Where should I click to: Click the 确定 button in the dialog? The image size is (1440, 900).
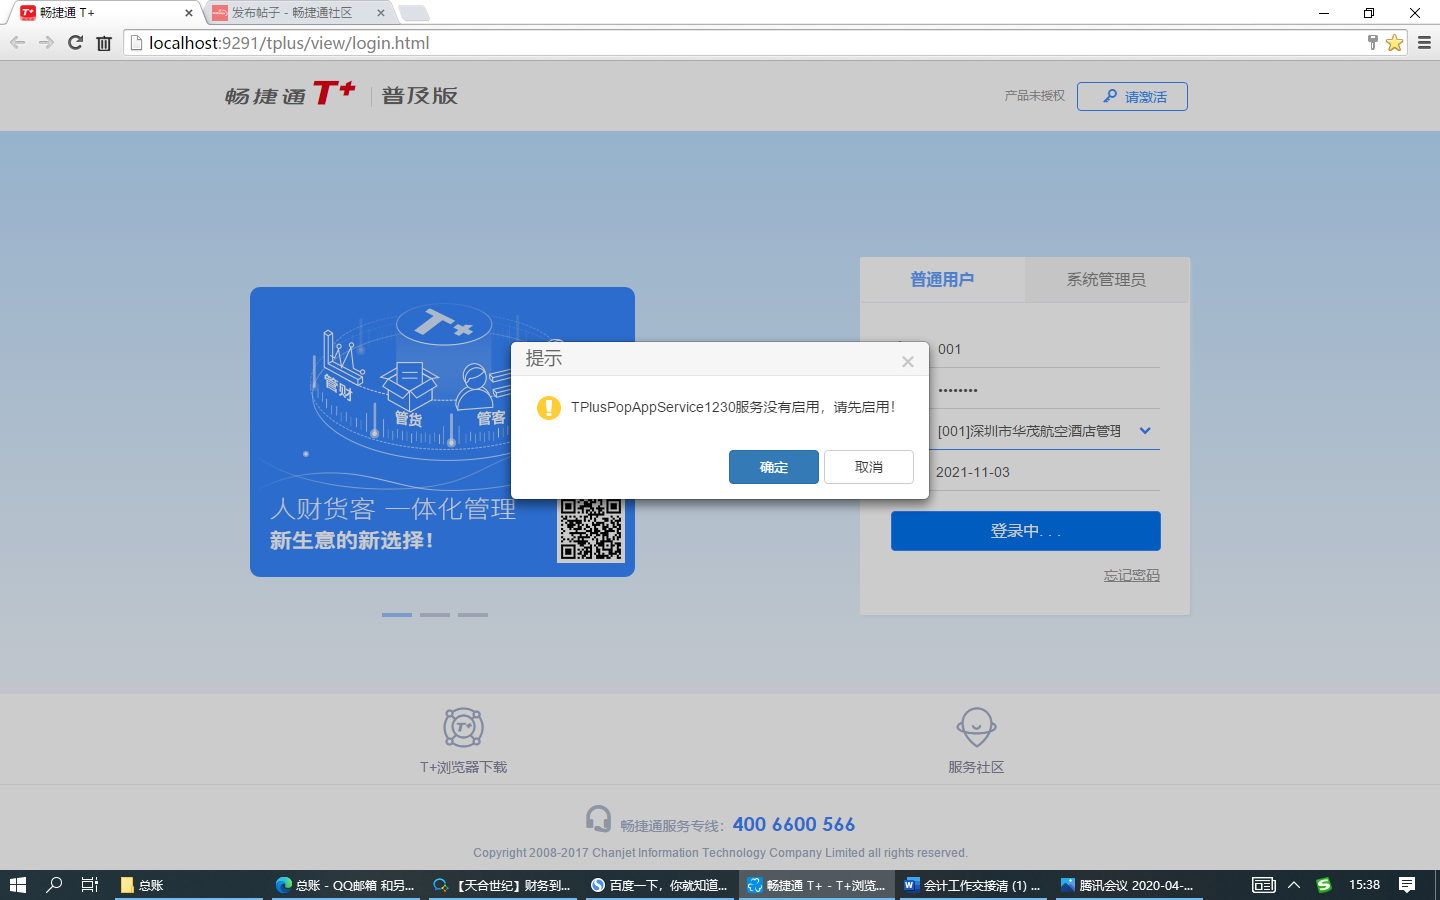(x=773, y=467)
